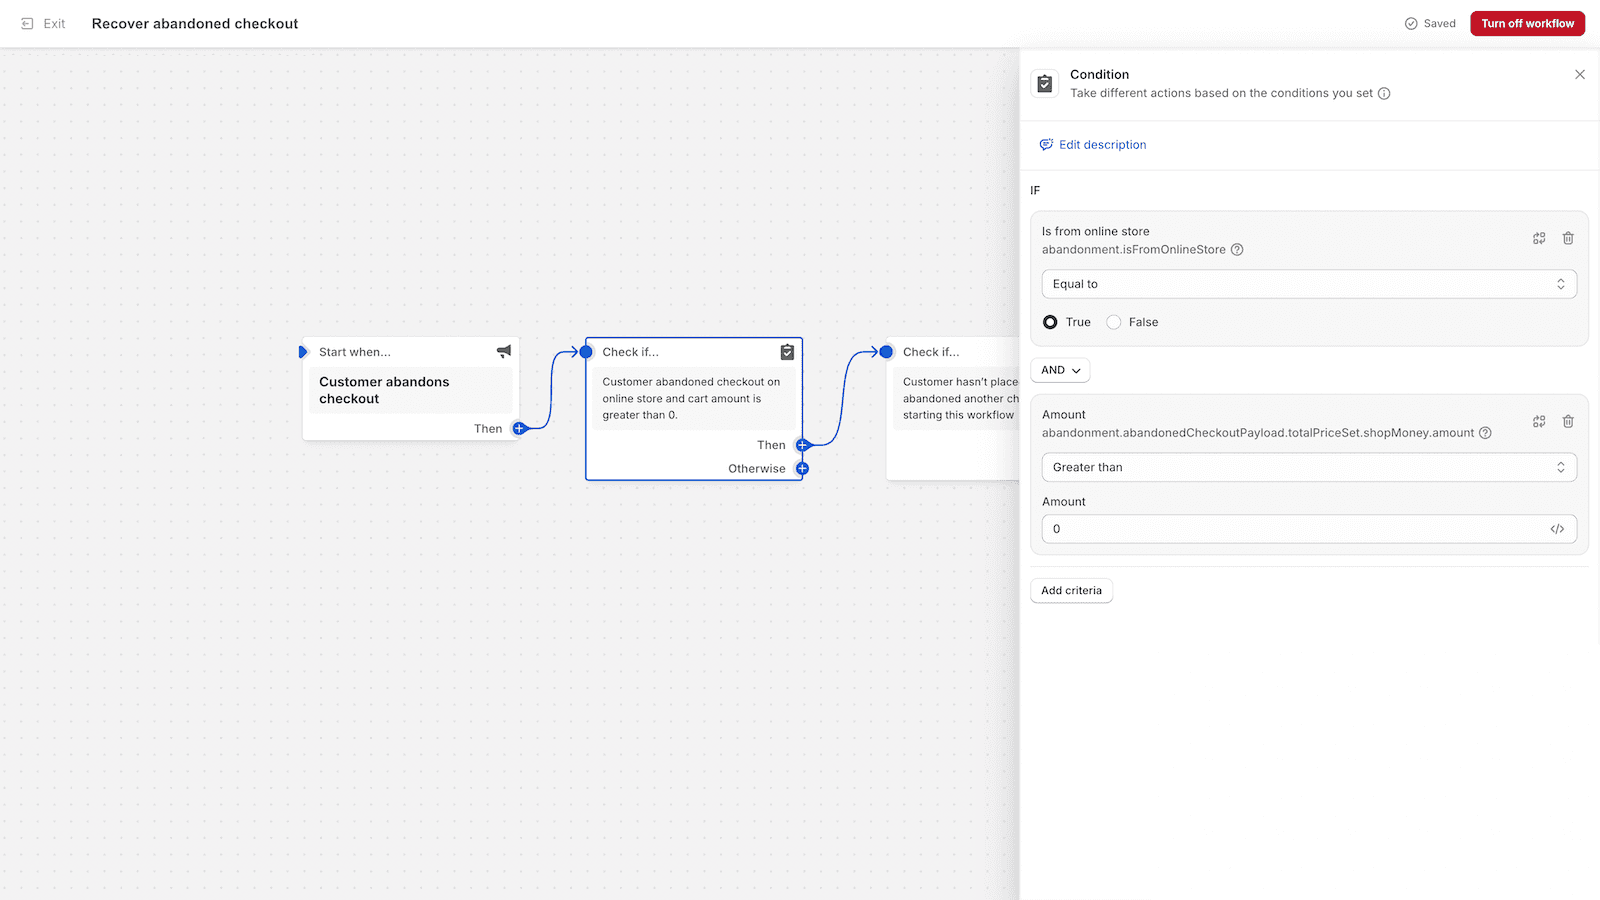
Task: Click the plus icon next to Otherwise
Action: (x=802, y=468)
